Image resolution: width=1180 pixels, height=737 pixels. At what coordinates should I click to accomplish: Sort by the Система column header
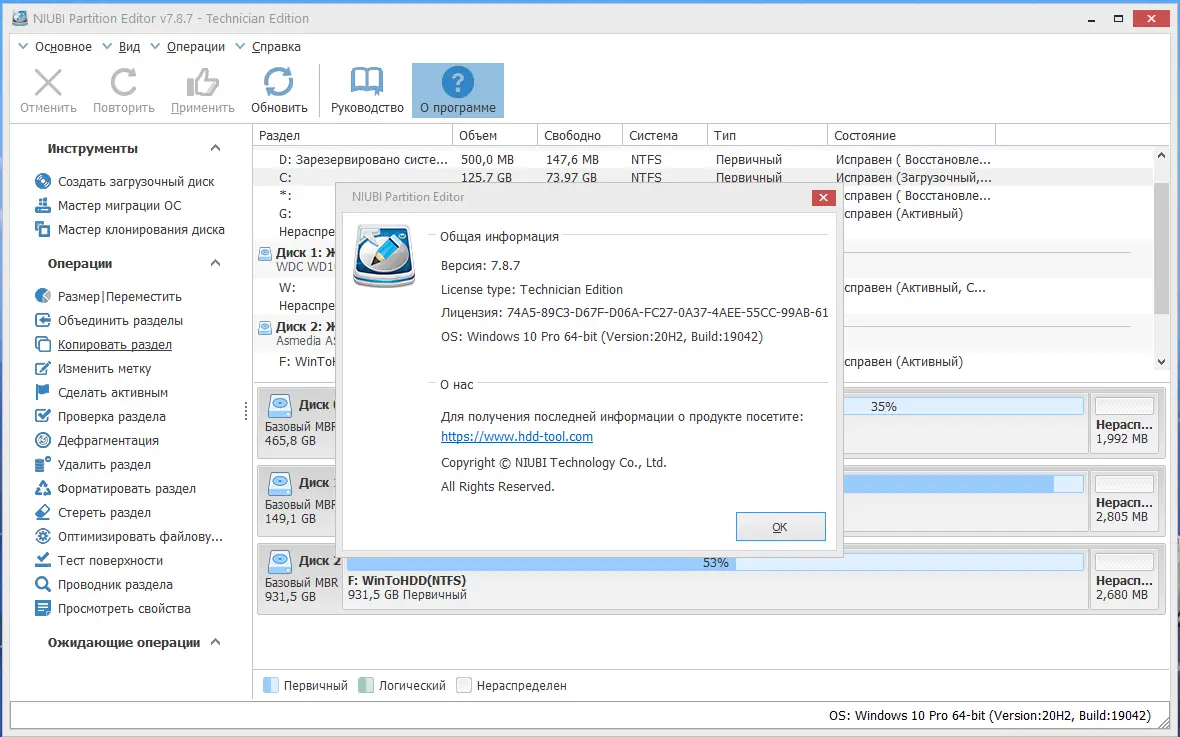(x=665, y=136)
